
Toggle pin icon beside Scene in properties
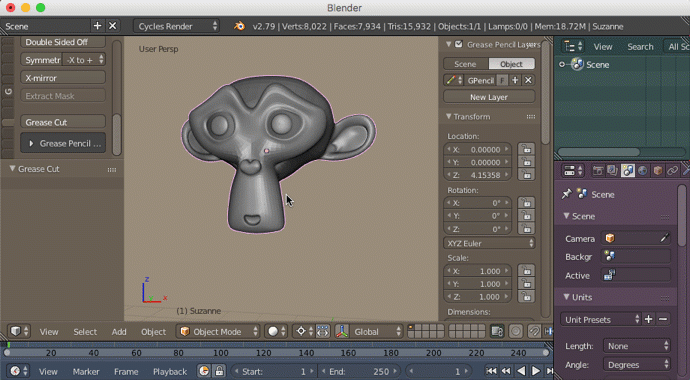click(x=567, y=194)
